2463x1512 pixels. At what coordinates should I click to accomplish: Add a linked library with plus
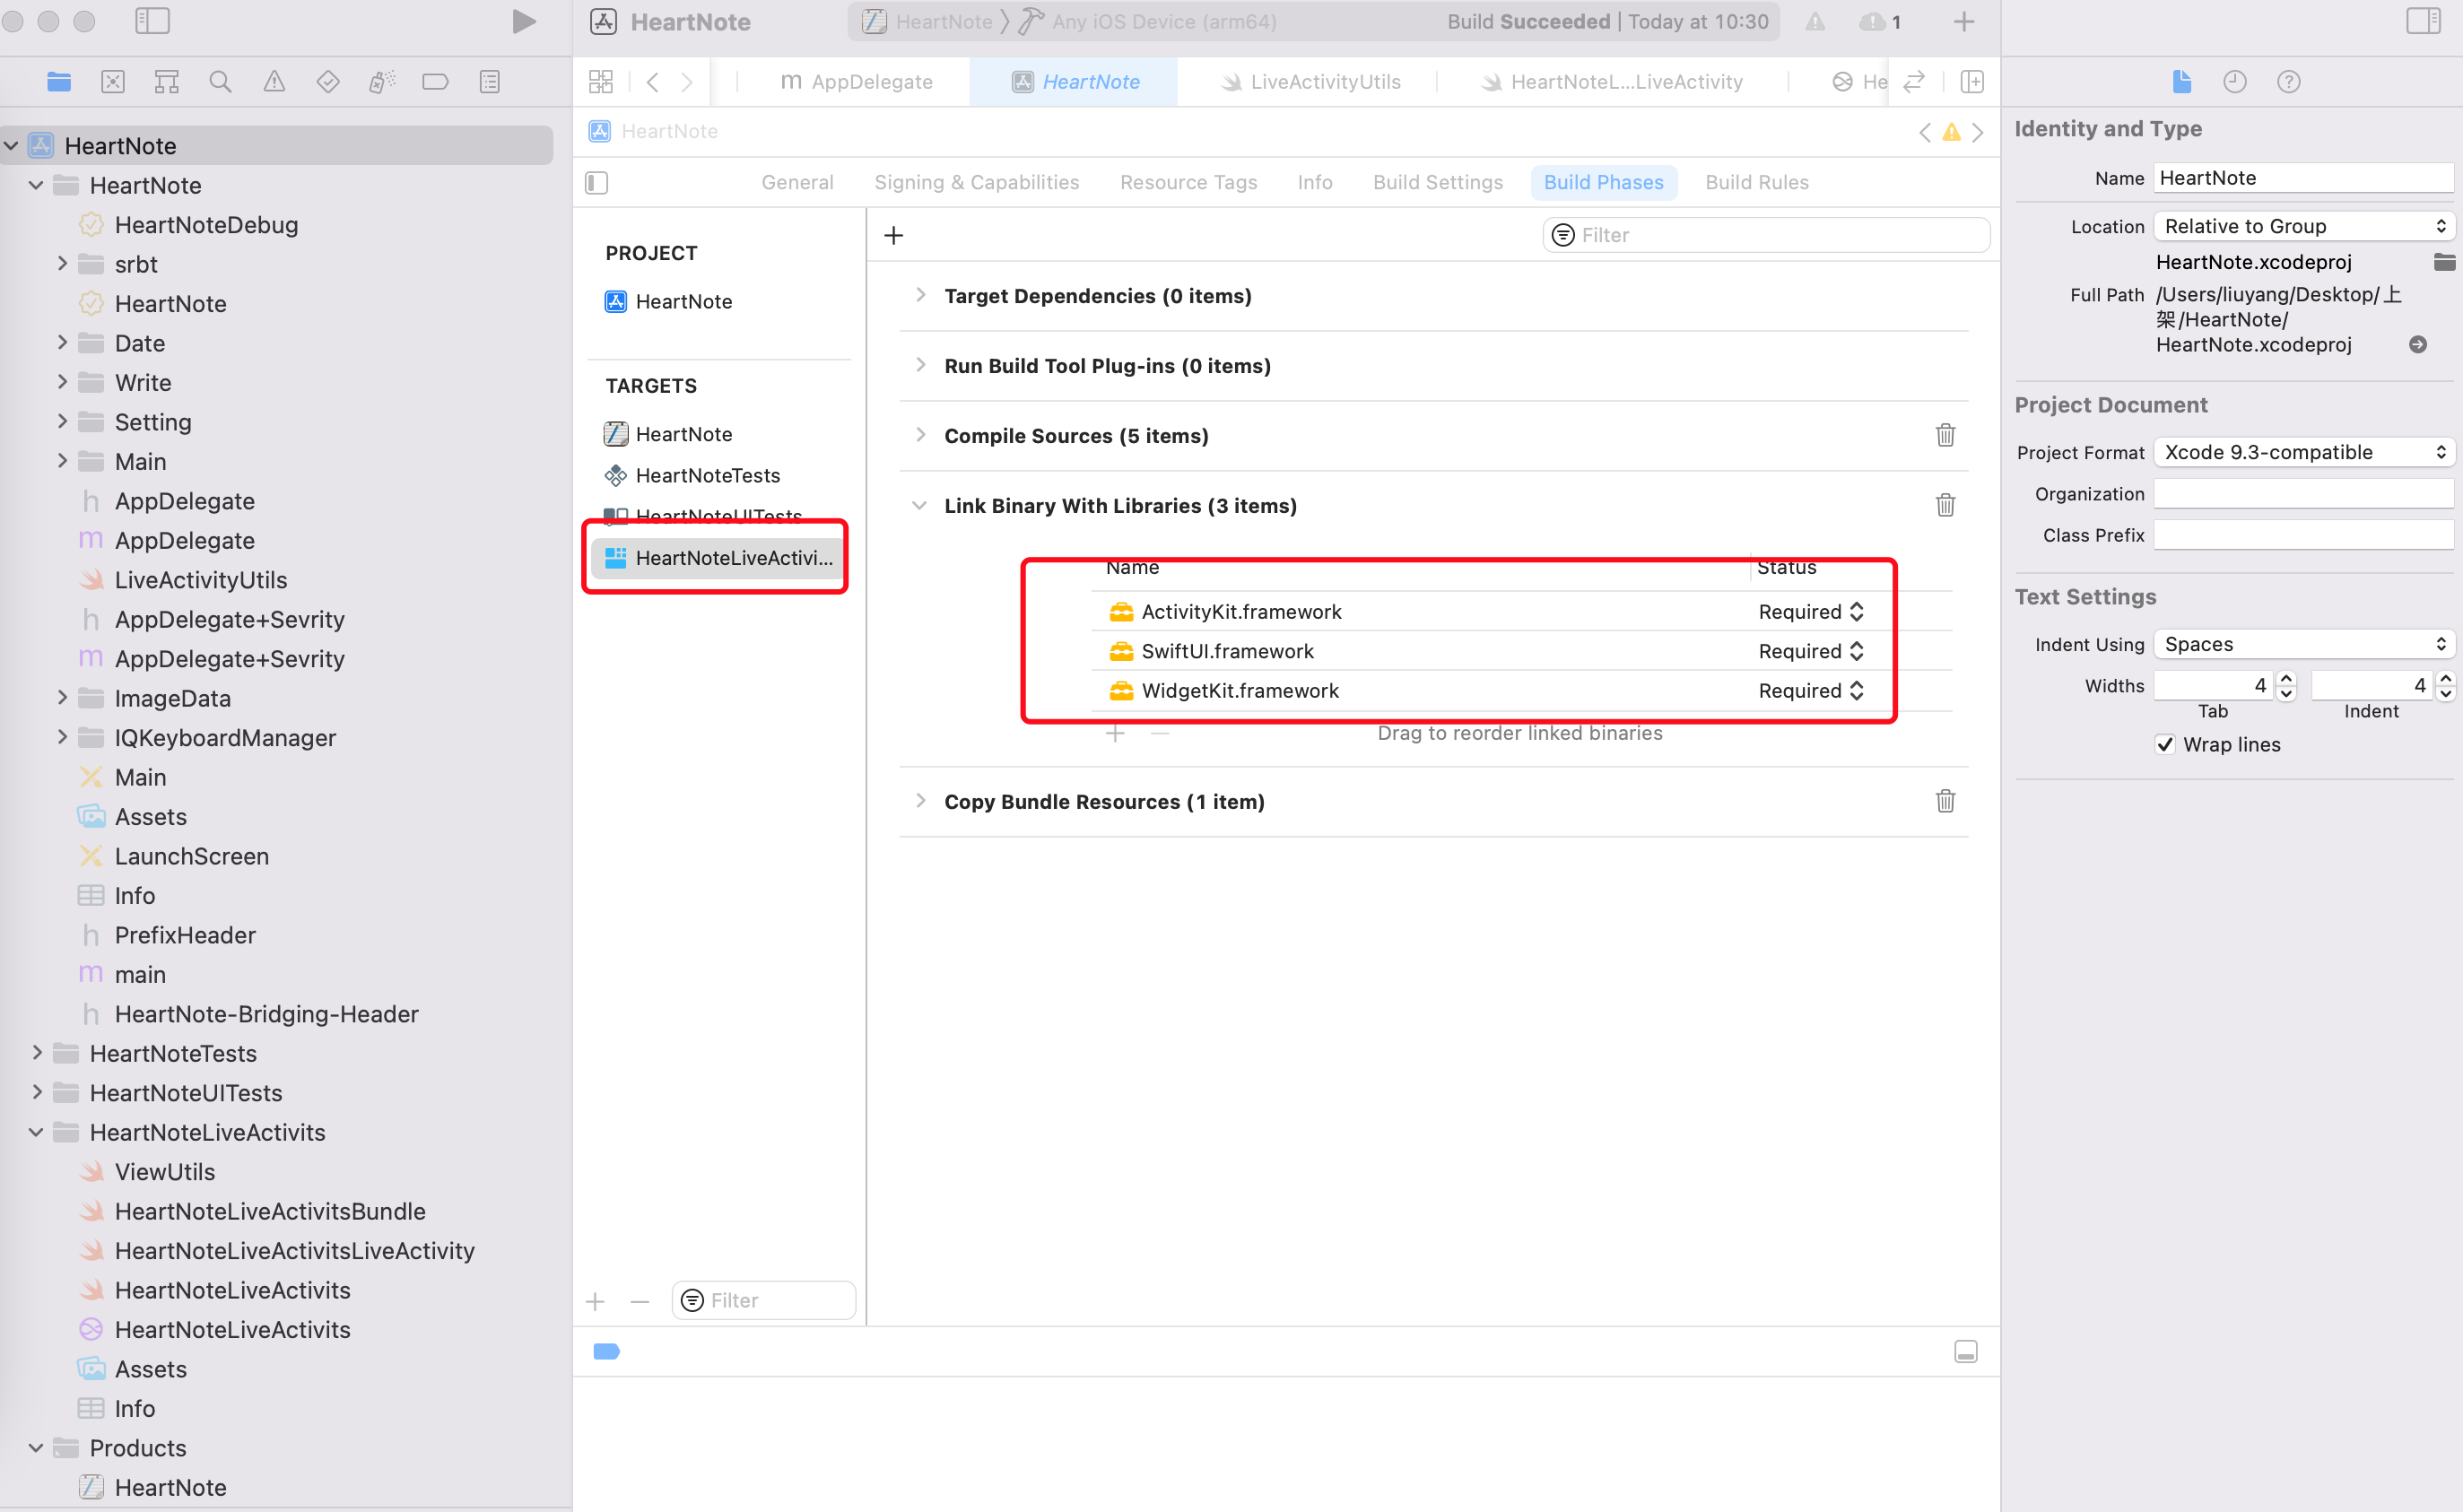(1116, 733)
